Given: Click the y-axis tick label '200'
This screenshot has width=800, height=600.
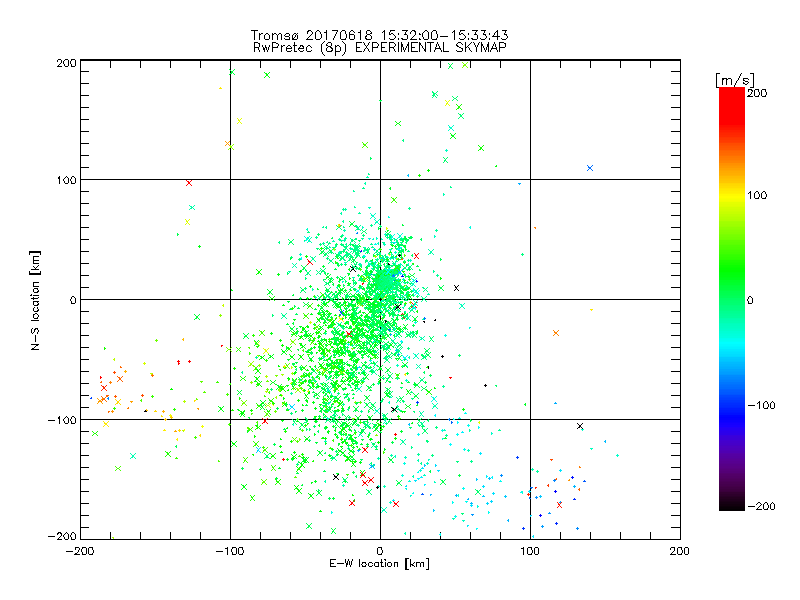Looking at the screenshot, I should 66,63.
